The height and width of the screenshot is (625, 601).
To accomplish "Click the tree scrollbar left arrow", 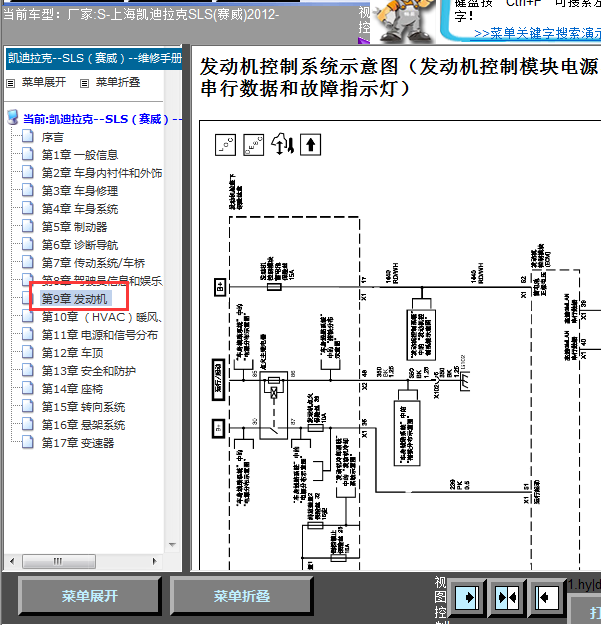I will [12, 561].
